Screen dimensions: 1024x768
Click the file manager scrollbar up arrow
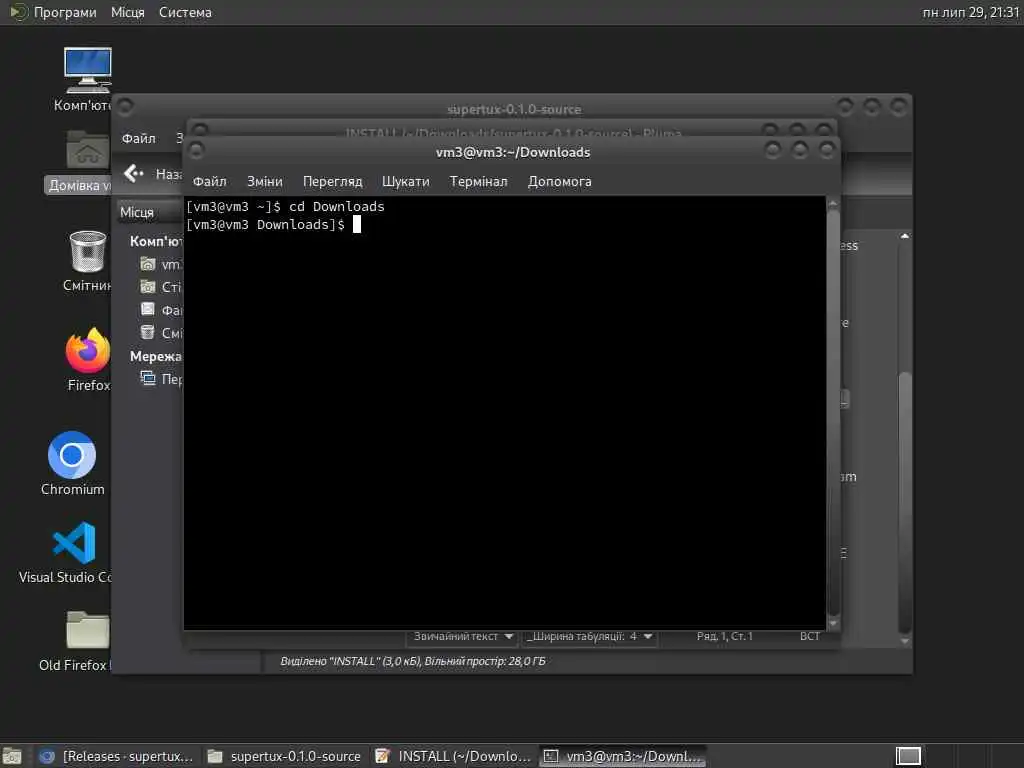point(904,236)
